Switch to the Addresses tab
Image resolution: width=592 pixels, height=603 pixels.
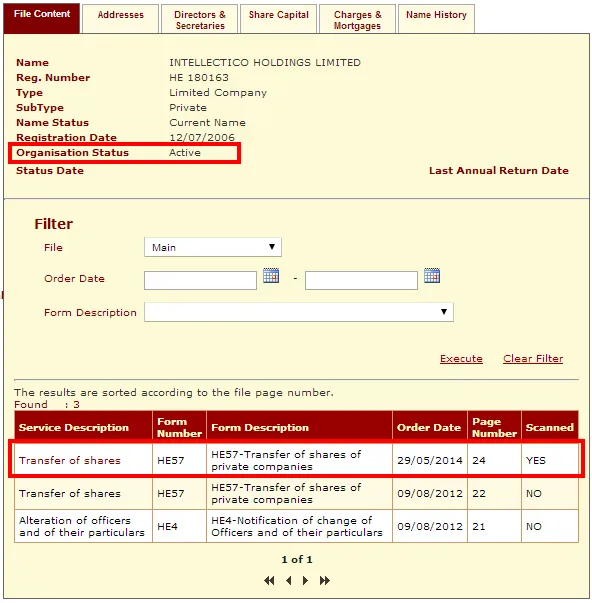120,19
